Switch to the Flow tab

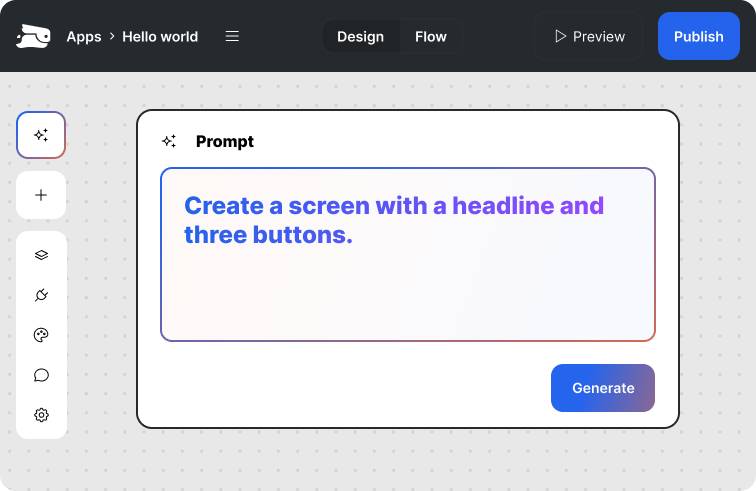(x=431, y=37)
